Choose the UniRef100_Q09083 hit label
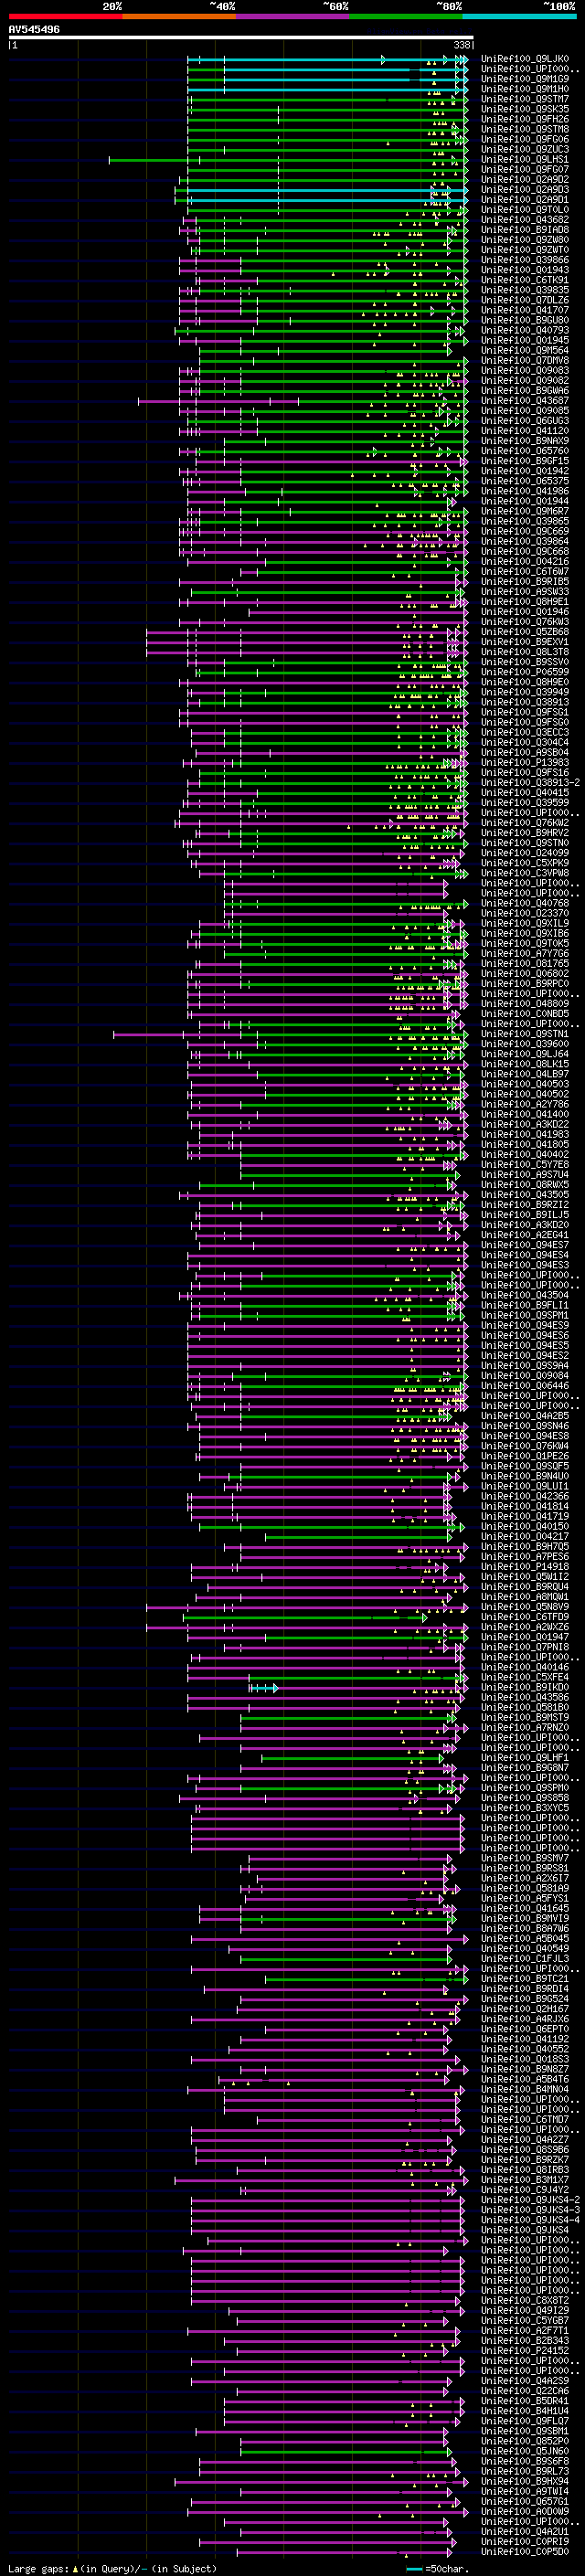The width and height of the screenshot is (585, 2576). [x=525, y=371]
